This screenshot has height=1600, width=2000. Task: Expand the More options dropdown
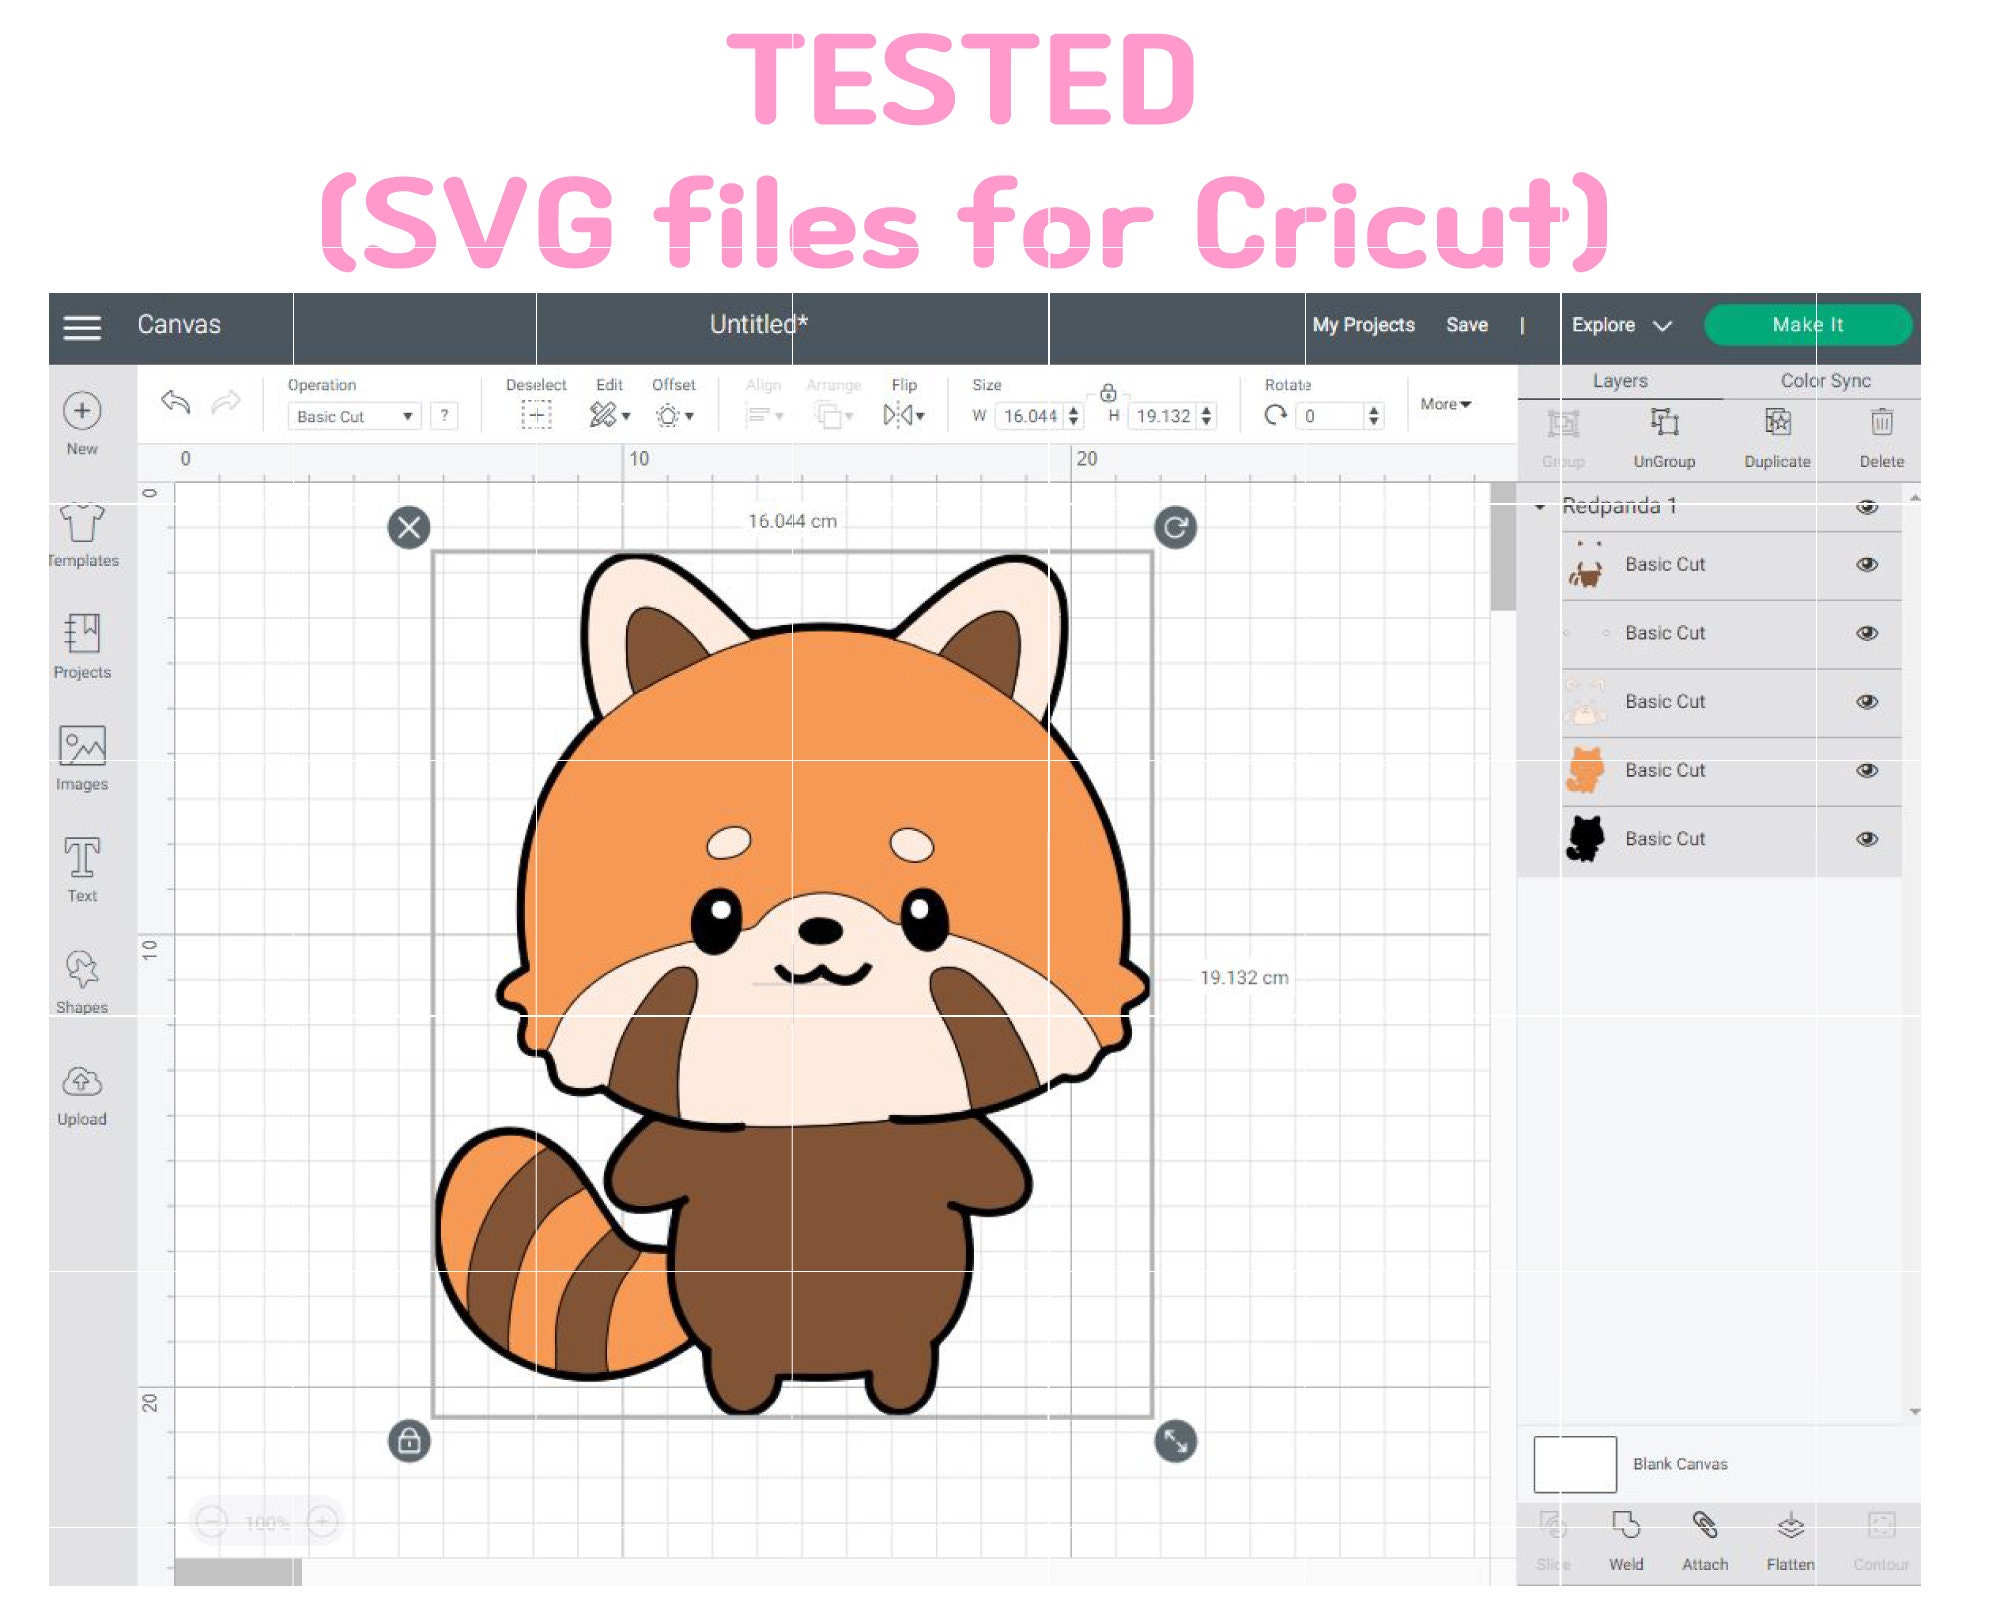(1443, 404)
